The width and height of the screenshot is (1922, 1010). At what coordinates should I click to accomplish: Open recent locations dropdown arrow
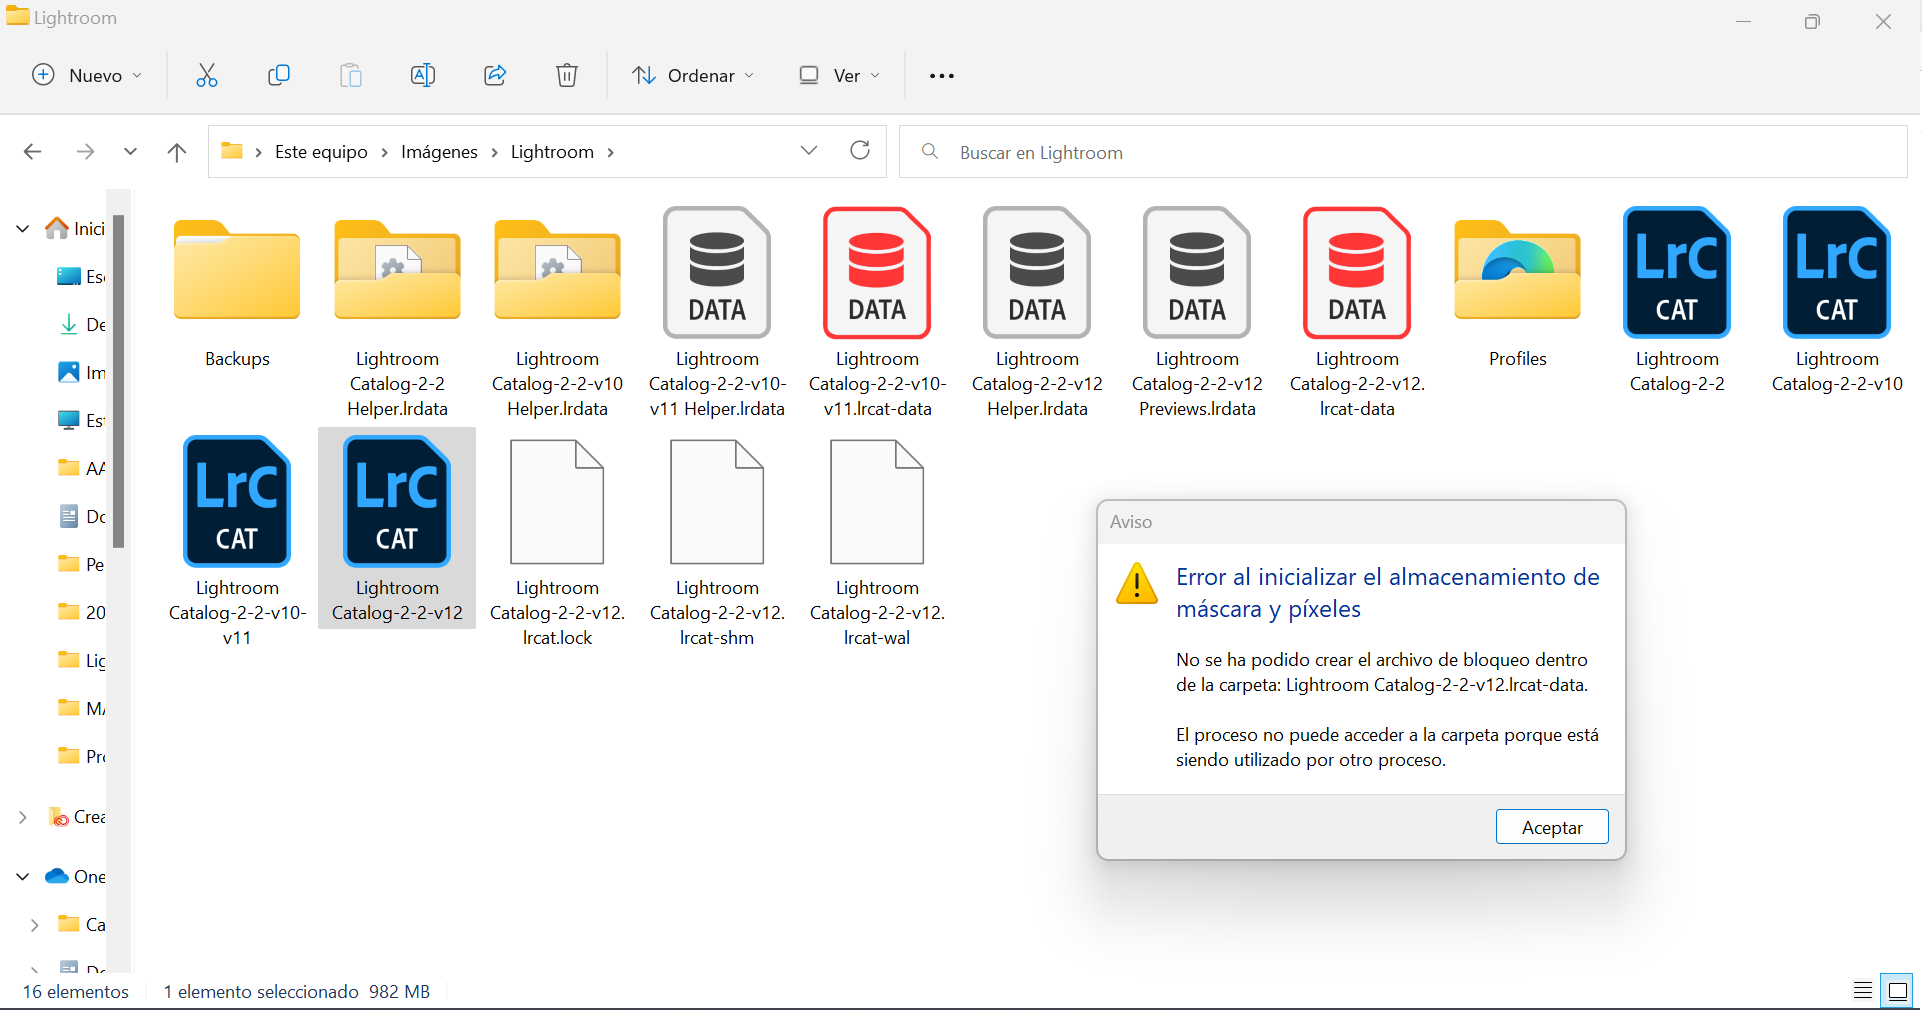[x=130, y=152]
